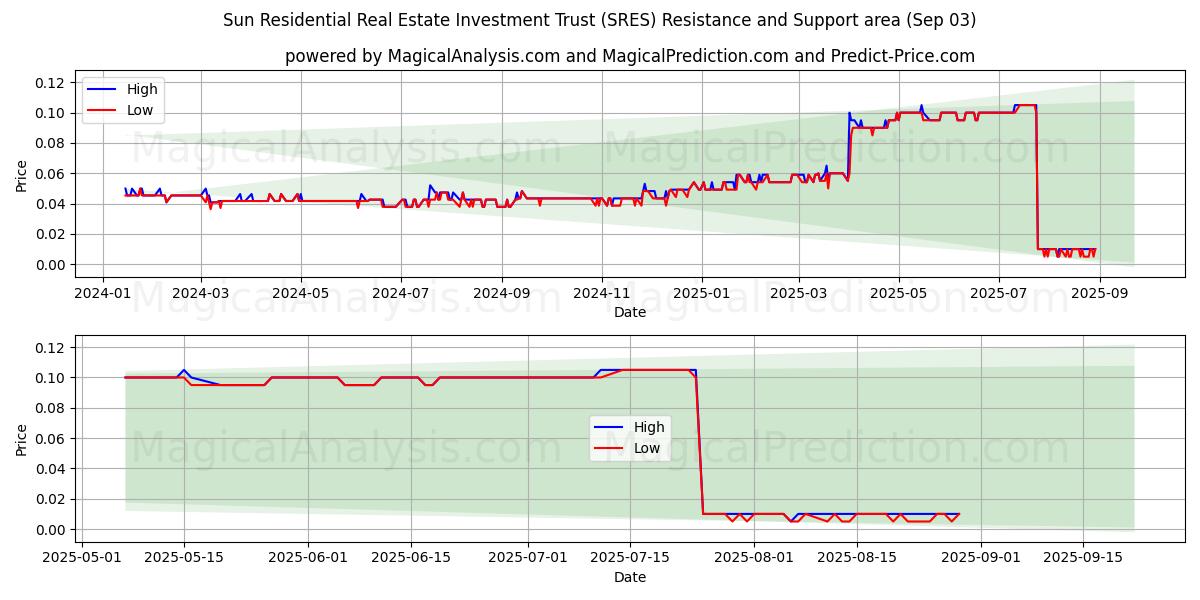
Task: Click 'Low' in the top chart legend
Action: click(x=140, y=110)
